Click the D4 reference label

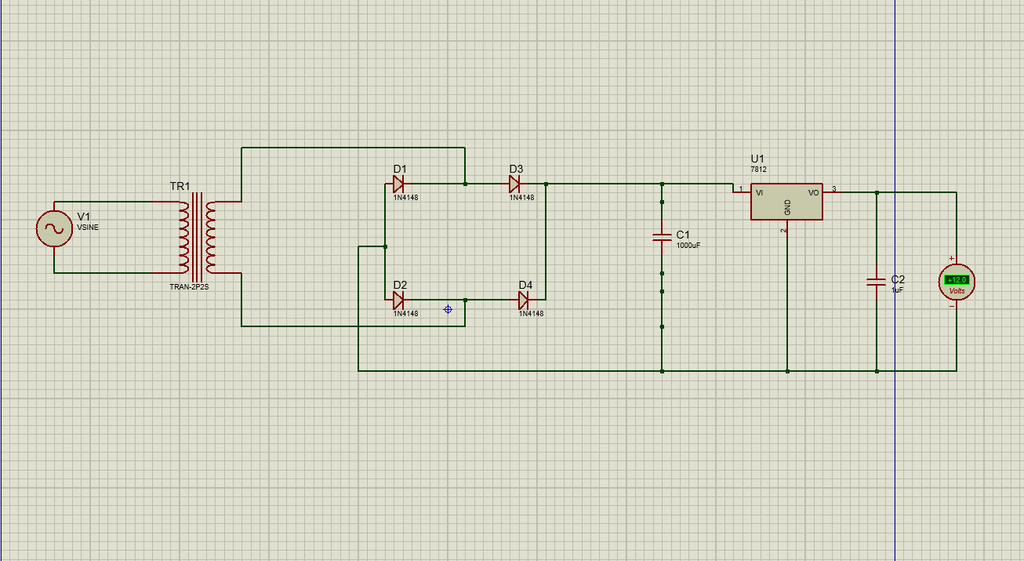pos(525,285)
